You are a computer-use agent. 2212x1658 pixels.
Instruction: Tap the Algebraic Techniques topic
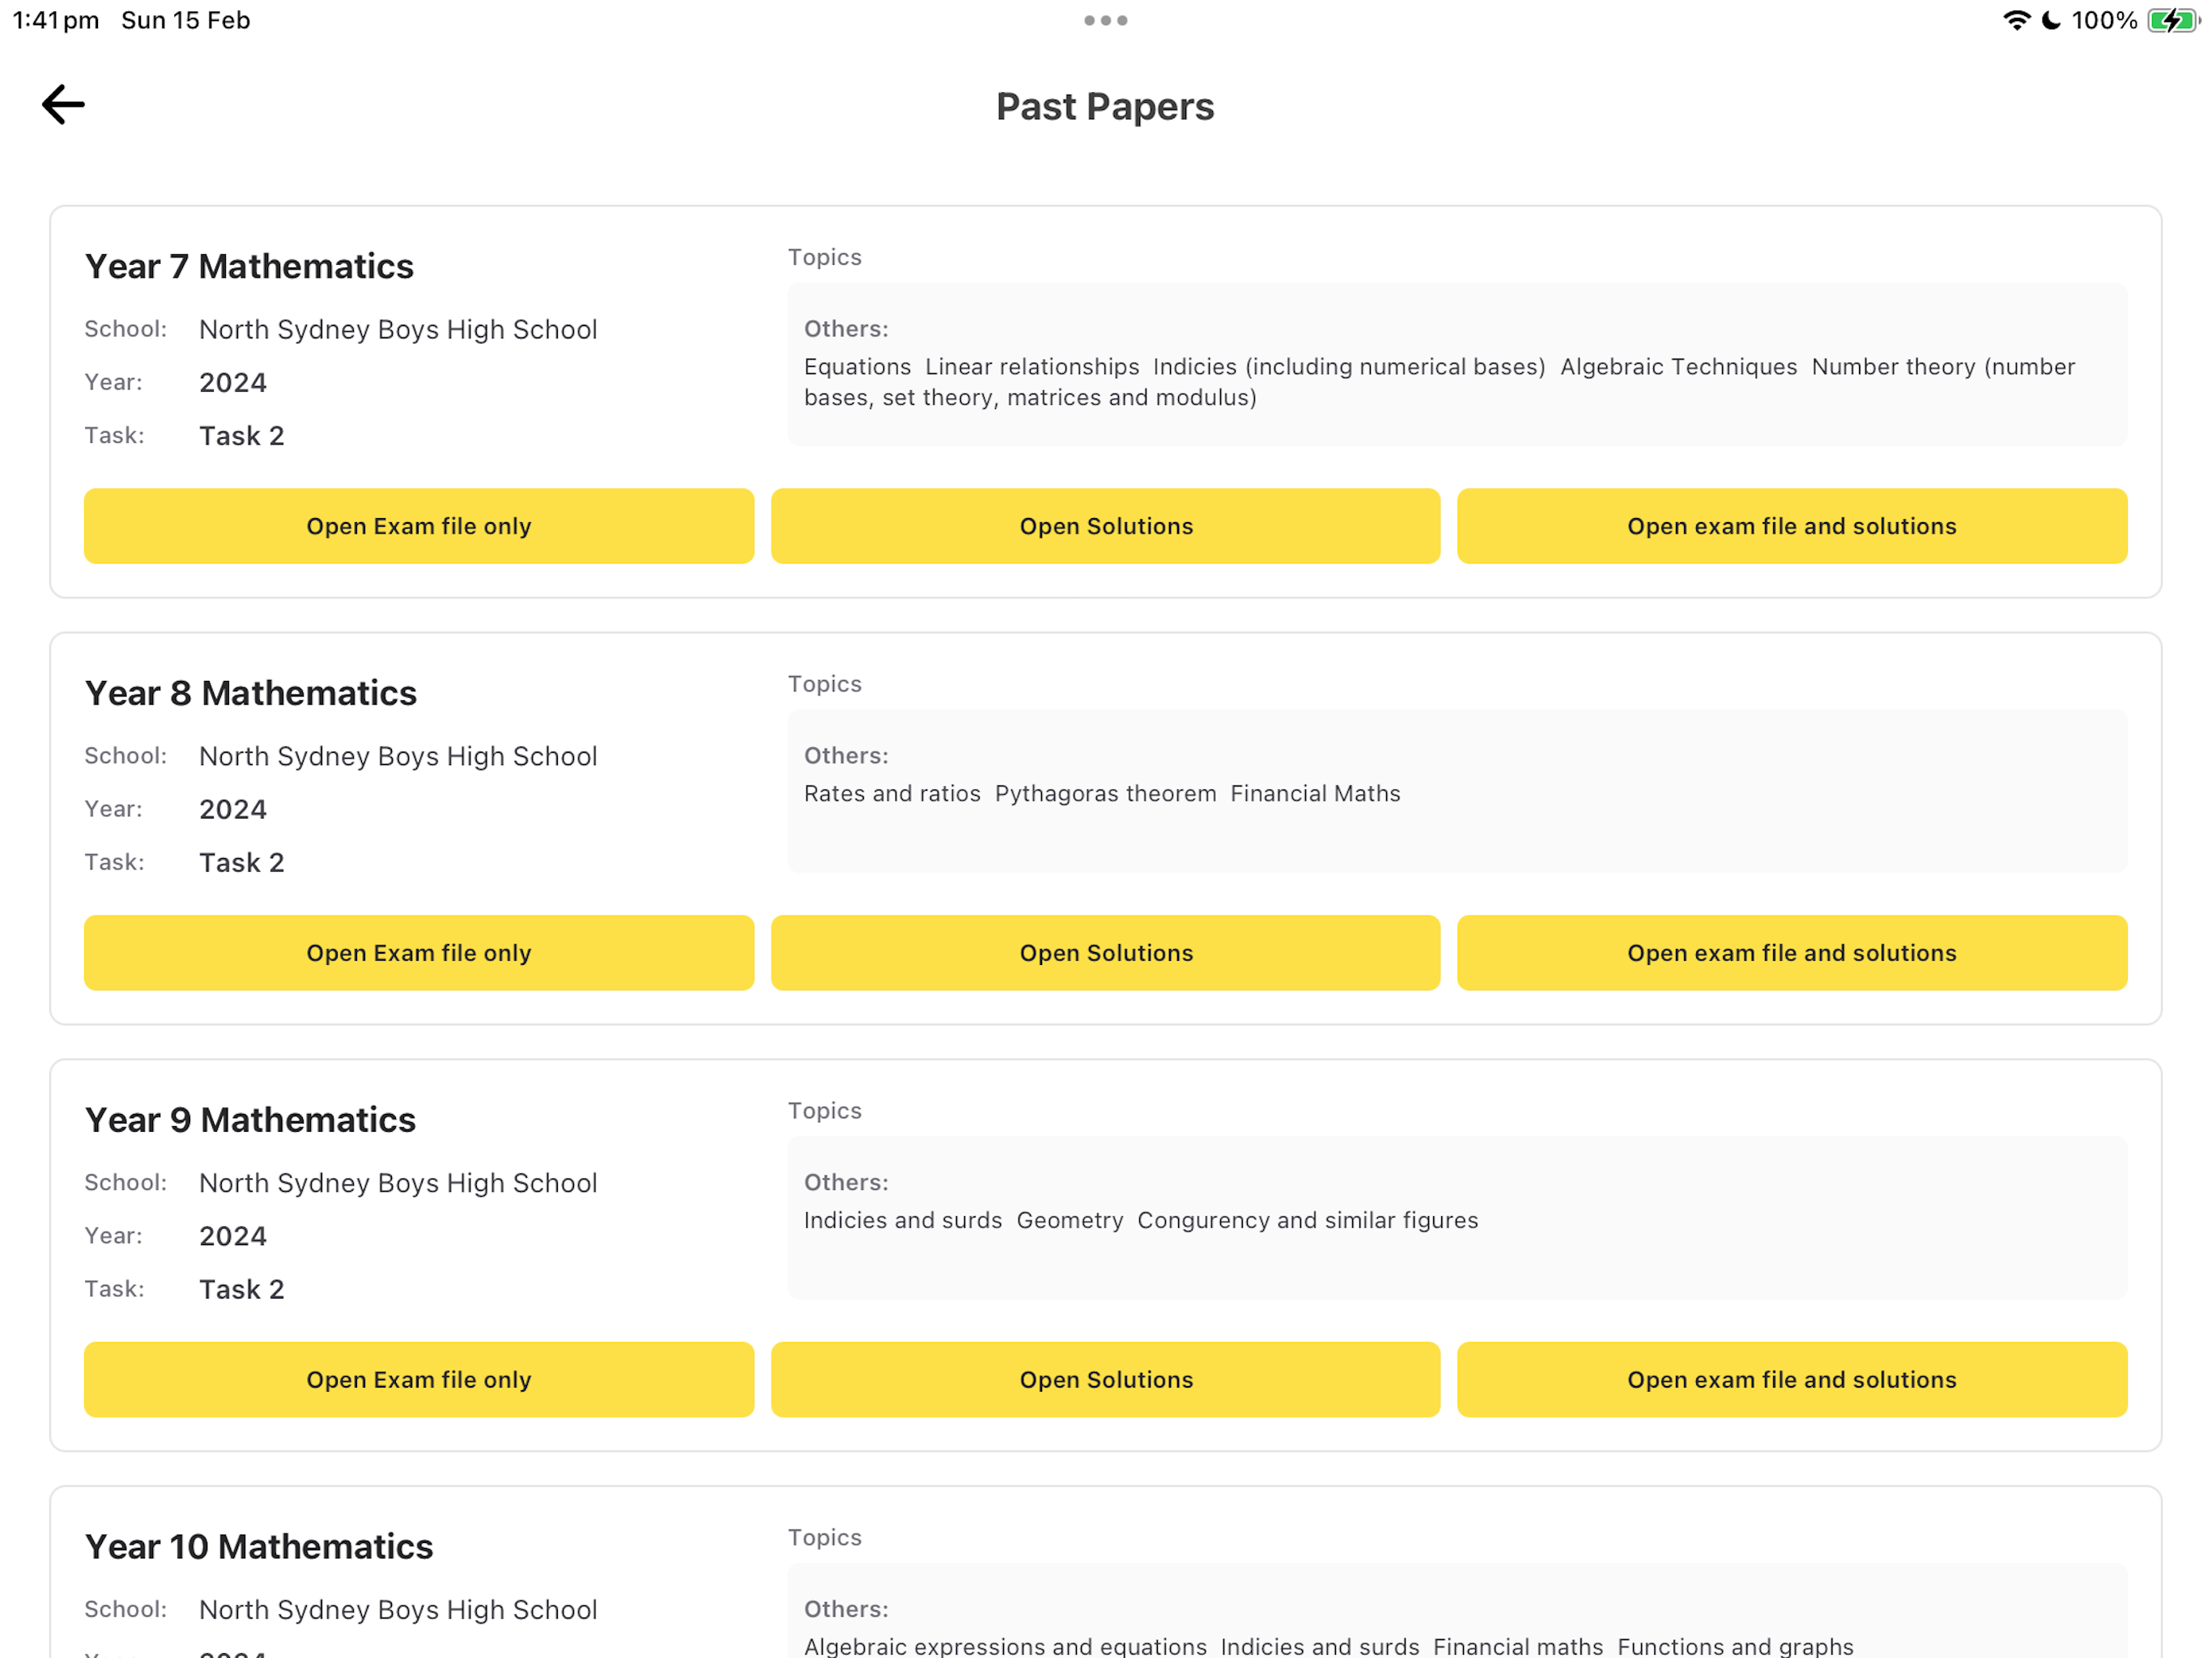tap(1679, 367)
